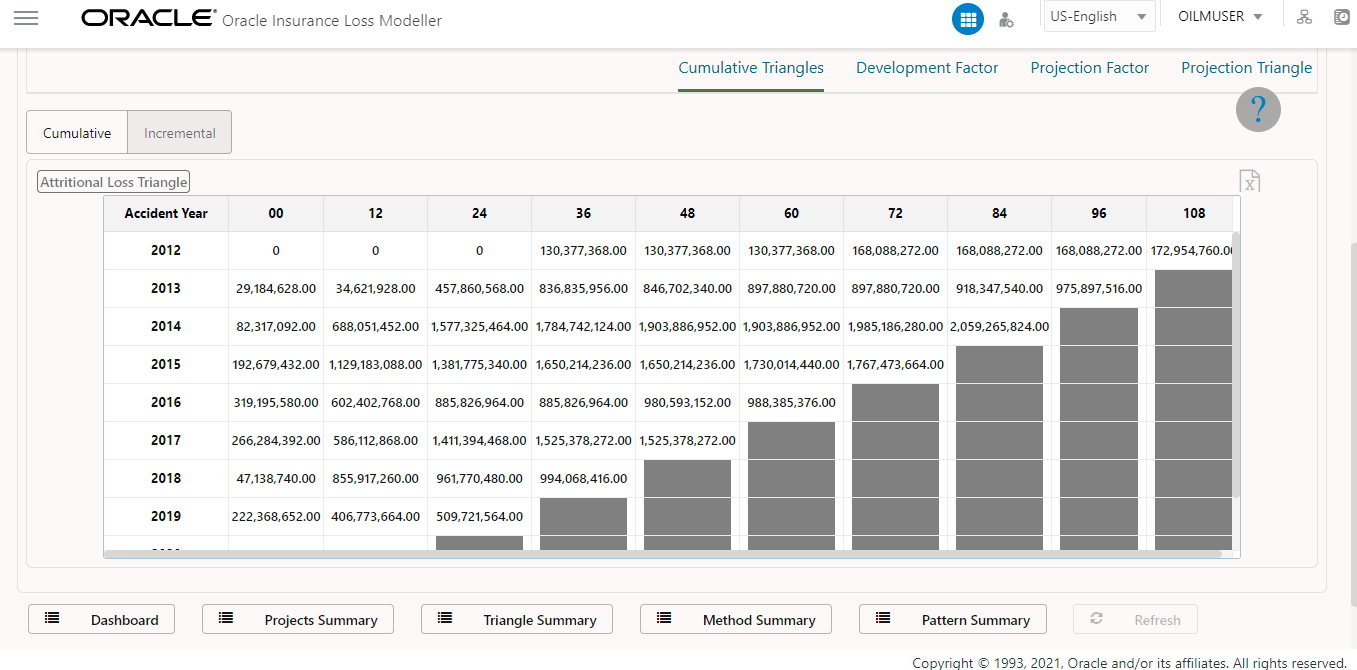Click the audit history clock icon top right
1357x670 pixels.
tap(1341, 17)
